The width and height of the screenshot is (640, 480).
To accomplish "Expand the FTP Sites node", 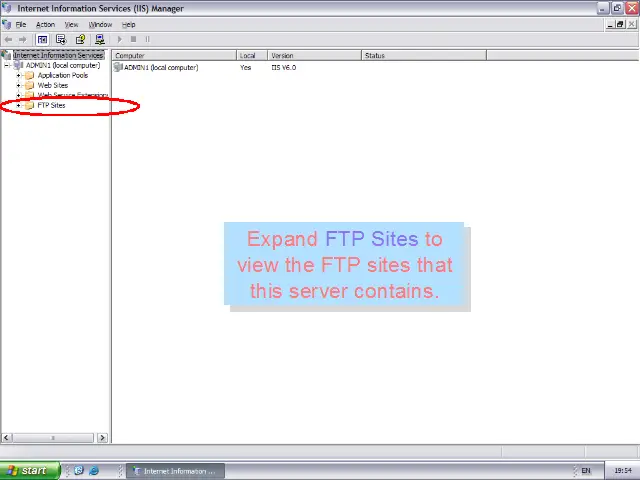I will click(x=18, y=105).
